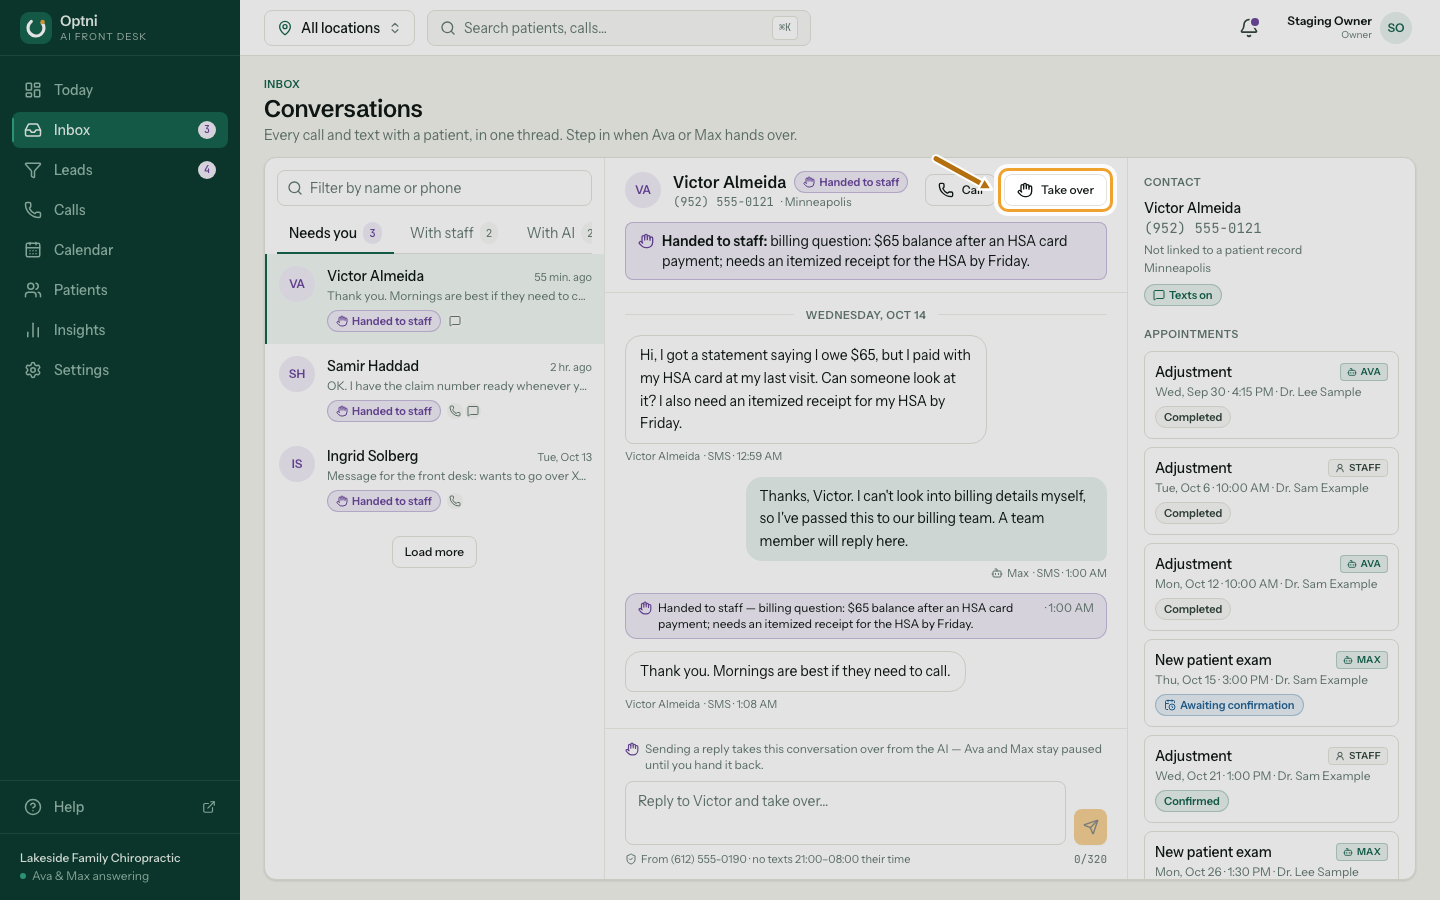Open Insights in the sidebar
Image resolution: width=1440 pixels, height=900 pixels.
(120, 330)
